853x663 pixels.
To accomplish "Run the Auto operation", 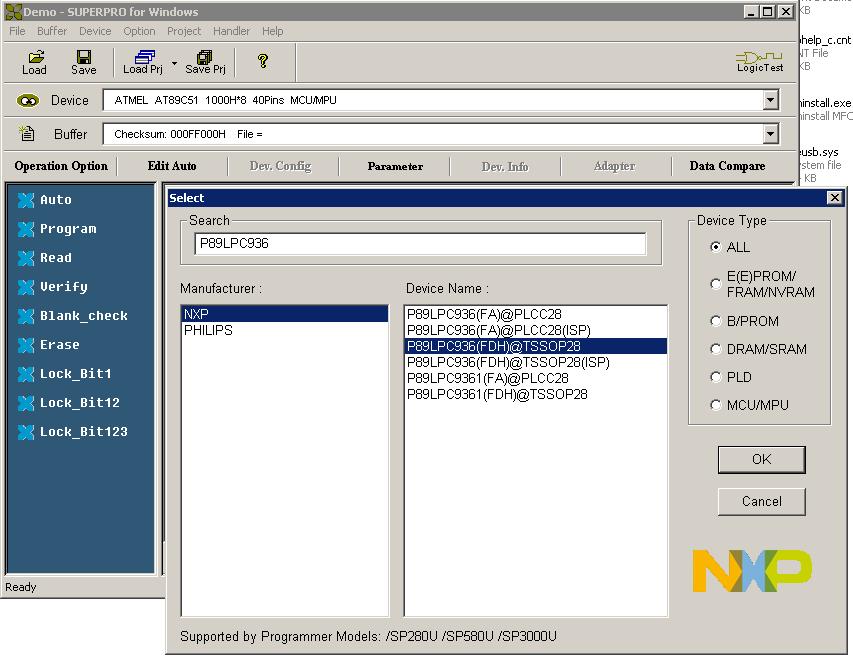I will (x=45, y=200).
